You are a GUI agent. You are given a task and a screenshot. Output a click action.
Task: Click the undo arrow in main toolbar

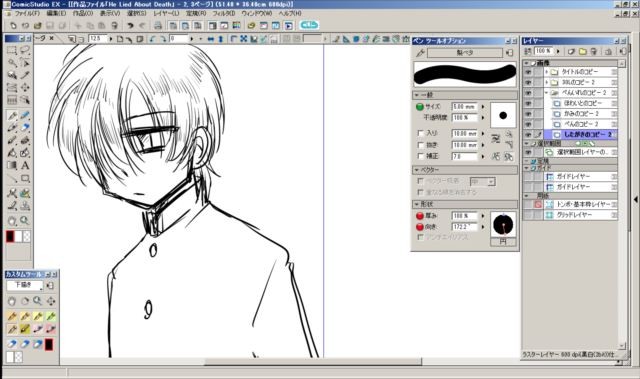[130, 26]
